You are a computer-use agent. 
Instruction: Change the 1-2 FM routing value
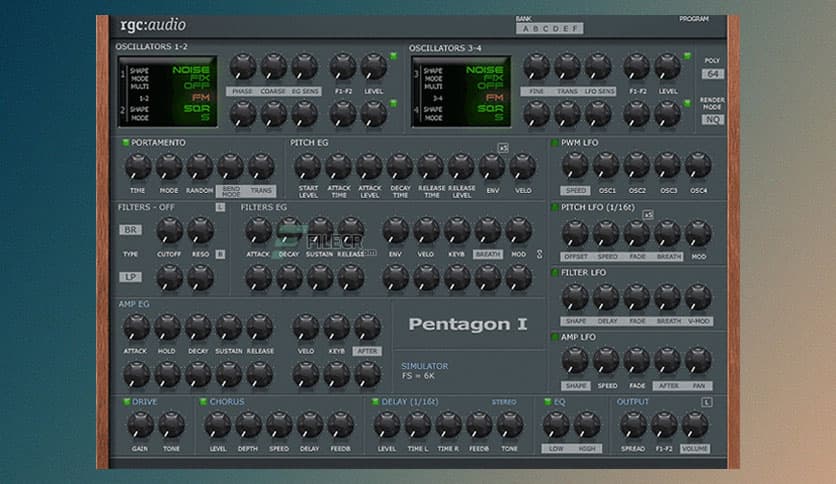pyautogui.click(x=201, y=98)
